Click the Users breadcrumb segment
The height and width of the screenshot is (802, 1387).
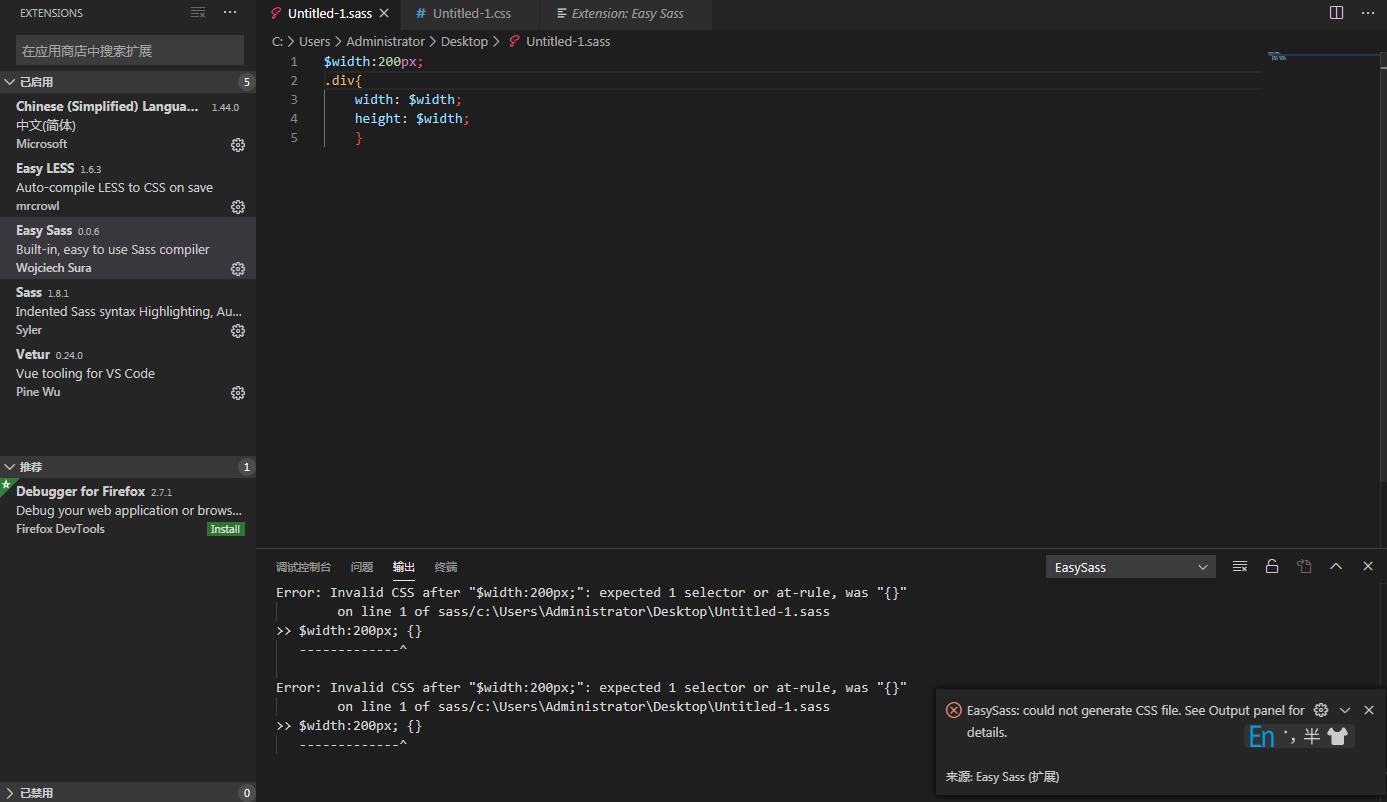point(314,41)
